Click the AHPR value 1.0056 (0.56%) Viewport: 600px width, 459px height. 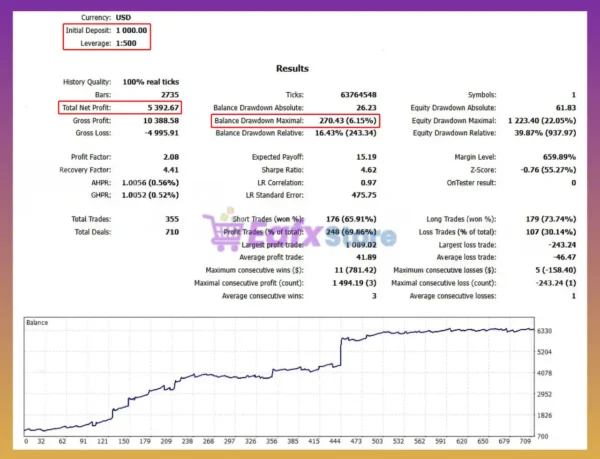click(x=150, y=183)
